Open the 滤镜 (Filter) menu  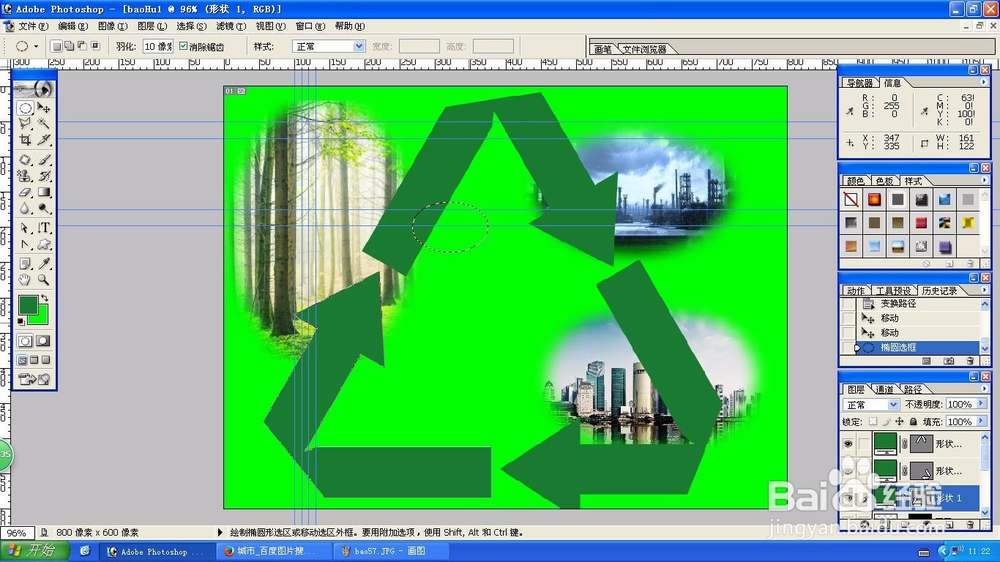(x=231, y=26)
